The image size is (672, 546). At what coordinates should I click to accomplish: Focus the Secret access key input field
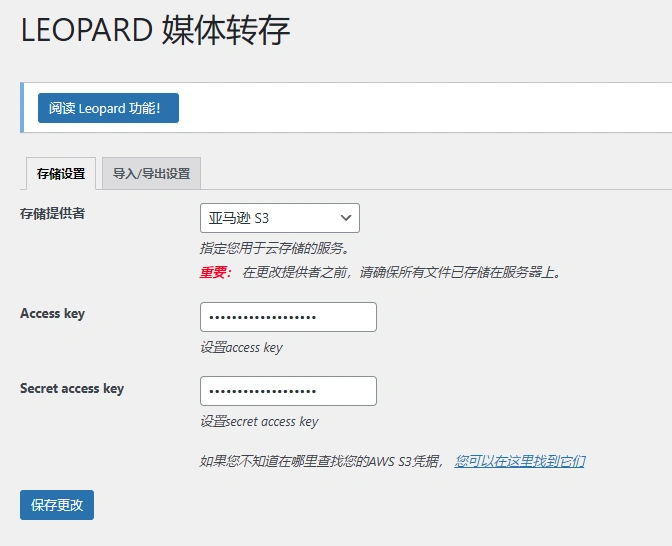(288, 391)
